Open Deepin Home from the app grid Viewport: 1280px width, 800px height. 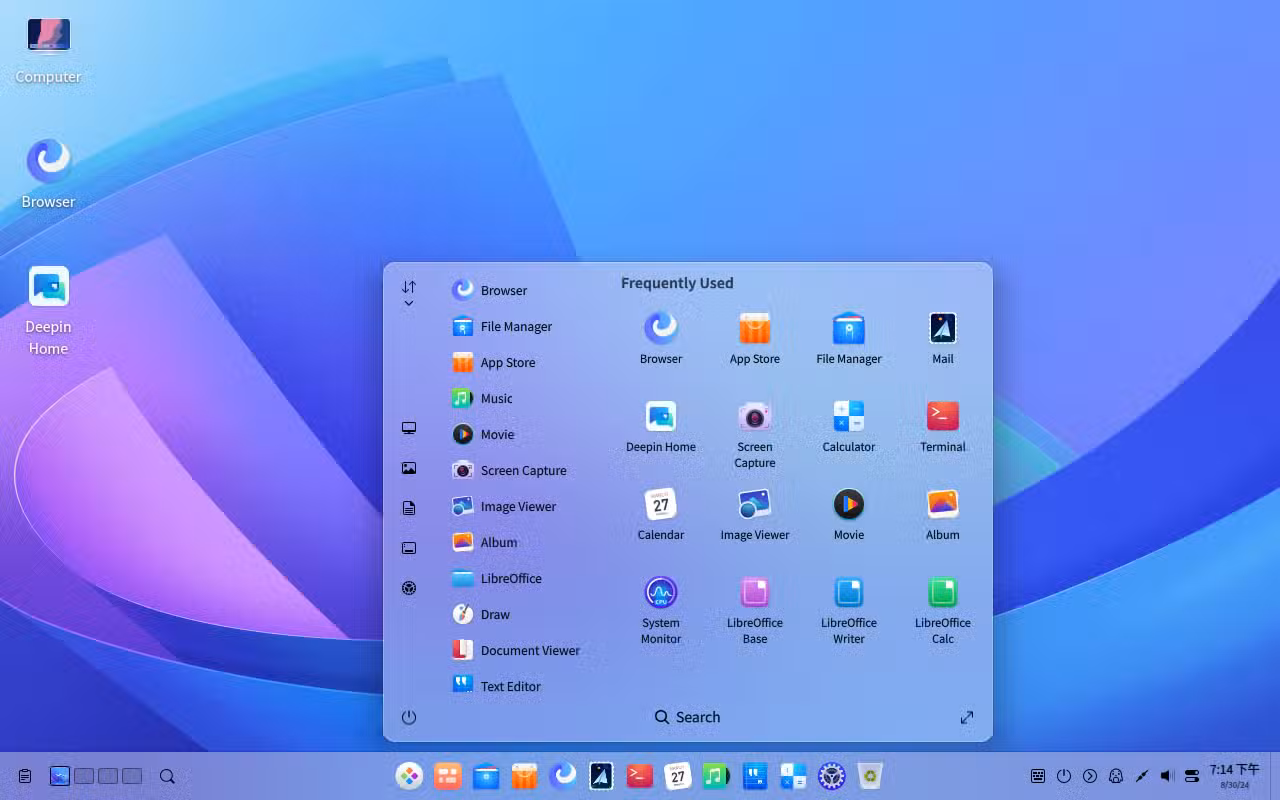click(660, 425)
